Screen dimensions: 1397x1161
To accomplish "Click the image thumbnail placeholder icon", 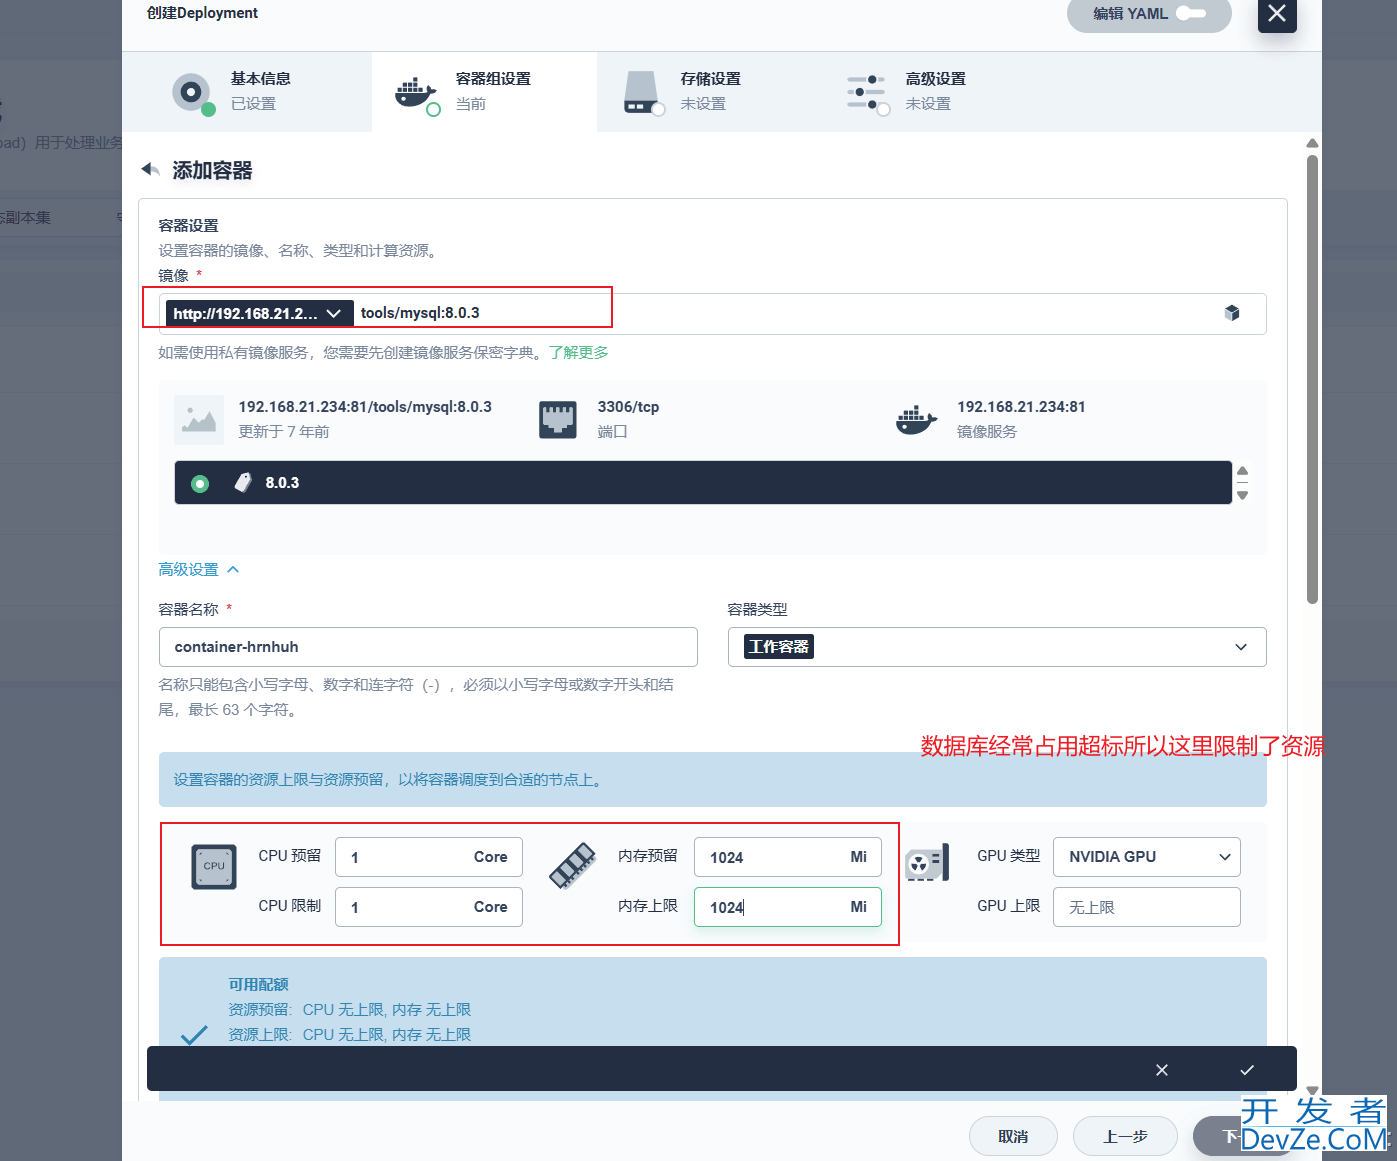I will coord(199,420).
